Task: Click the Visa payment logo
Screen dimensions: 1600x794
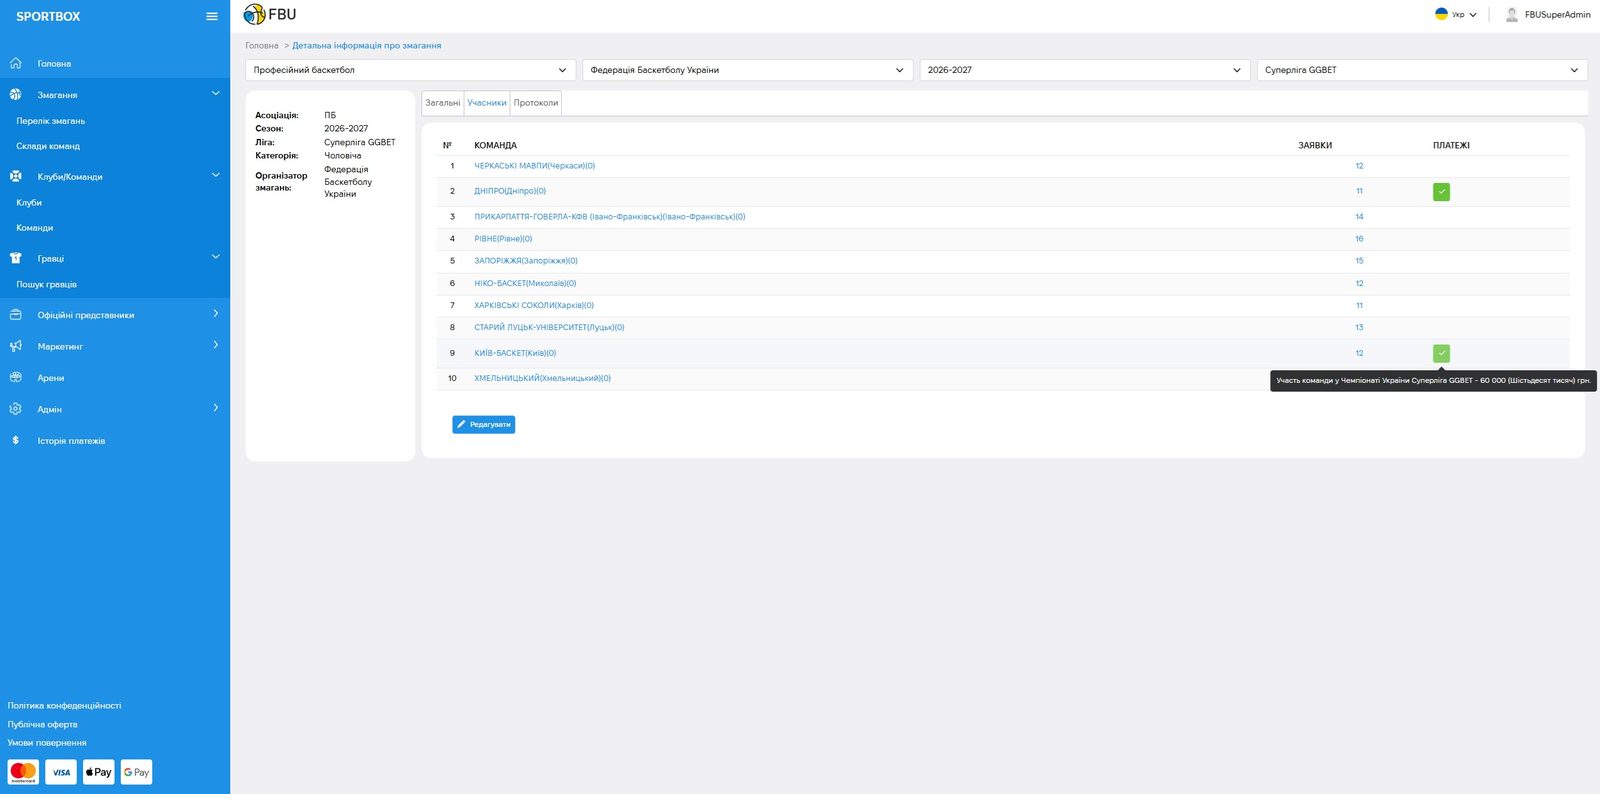Action: [61, 772]
